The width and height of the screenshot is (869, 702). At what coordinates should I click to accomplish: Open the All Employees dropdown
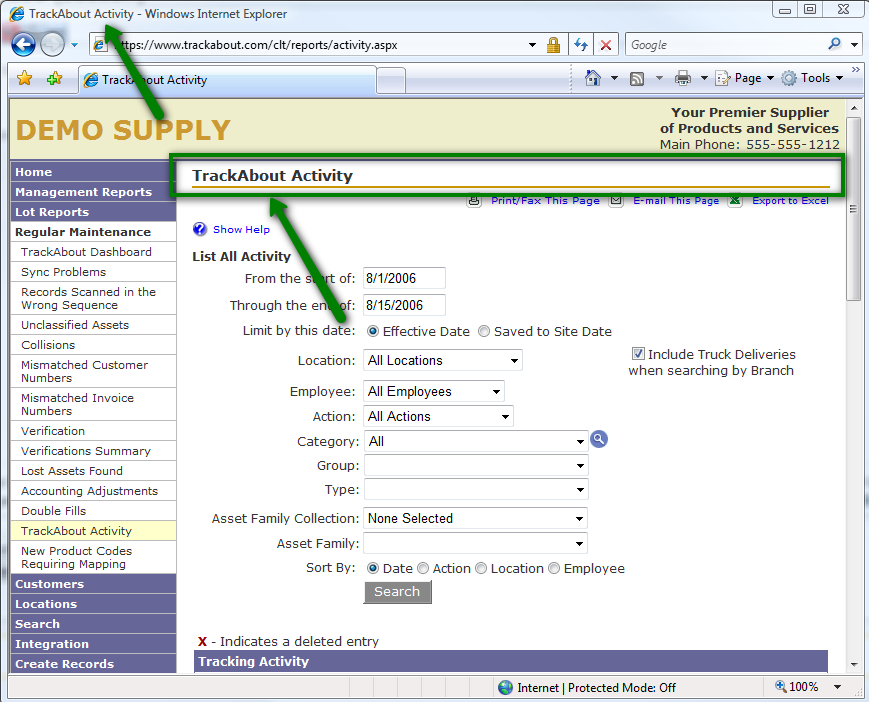(434, 391)
